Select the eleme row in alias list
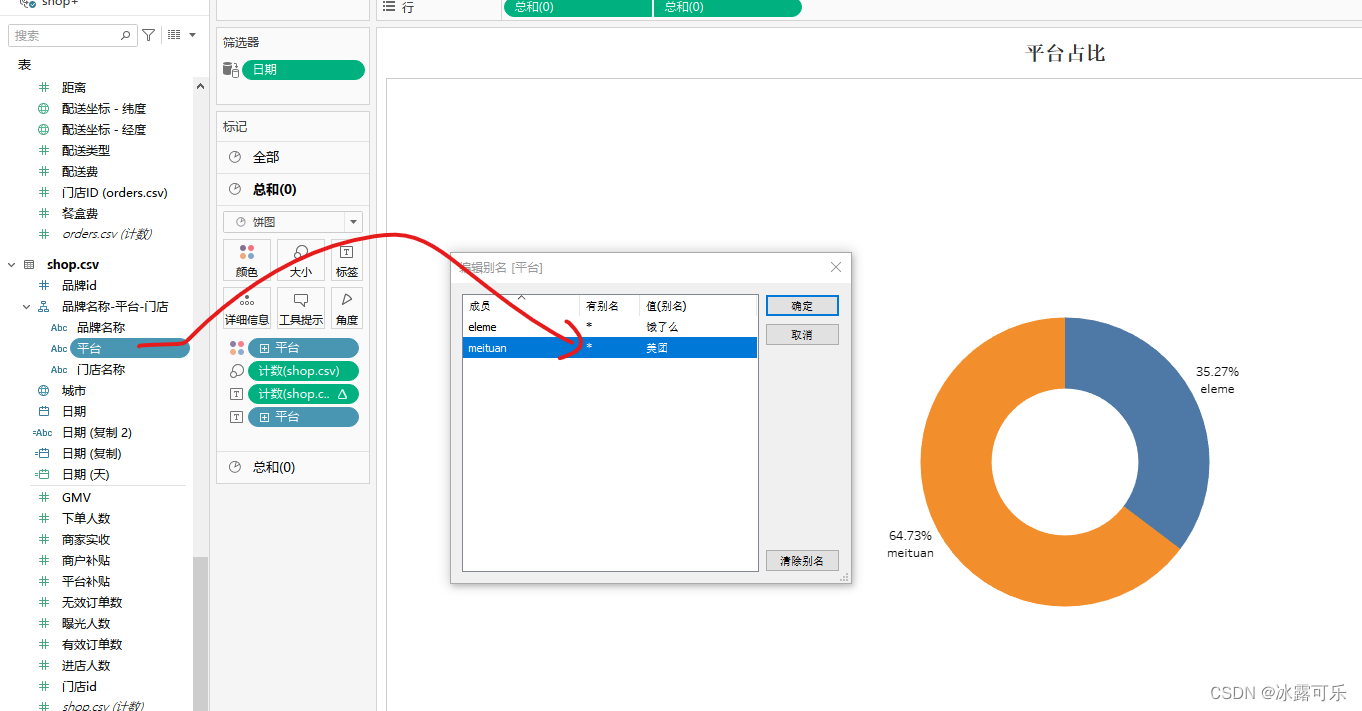 point(610,327)
